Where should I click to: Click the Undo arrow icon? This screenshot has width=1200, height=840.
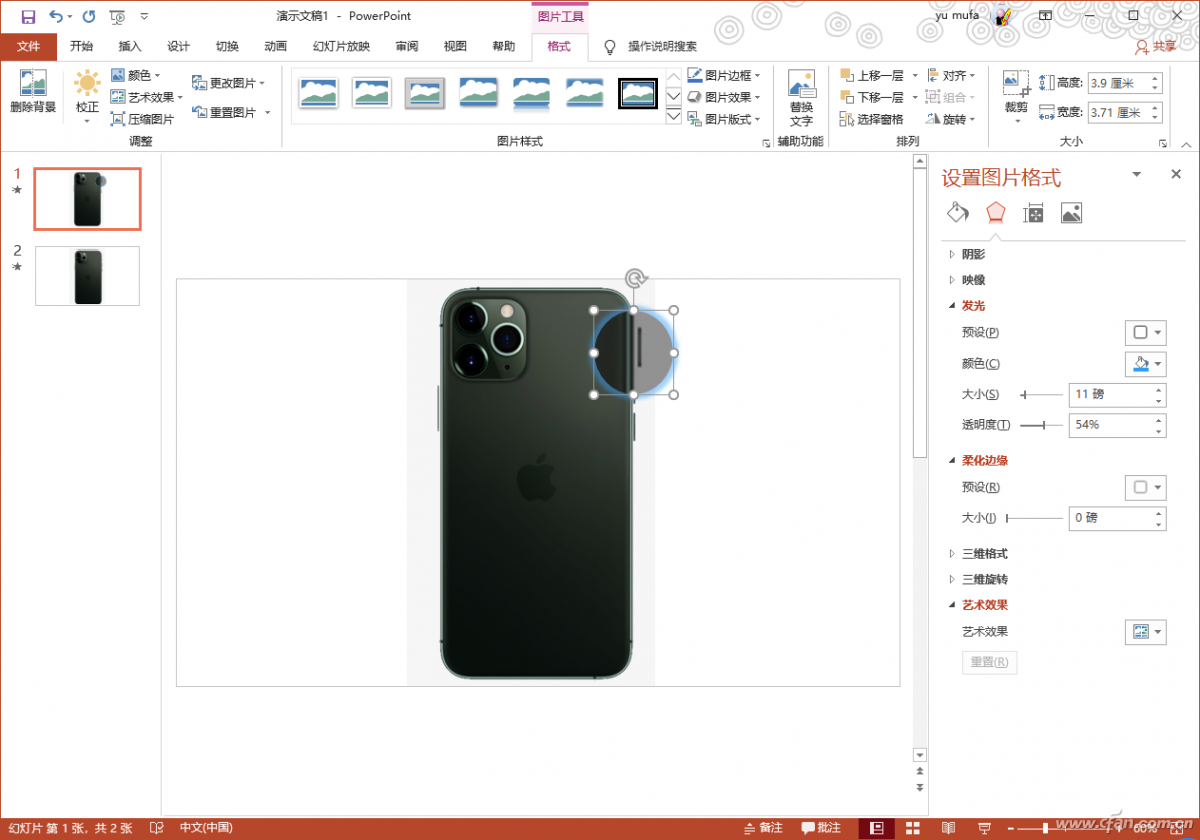click(57, 16)
